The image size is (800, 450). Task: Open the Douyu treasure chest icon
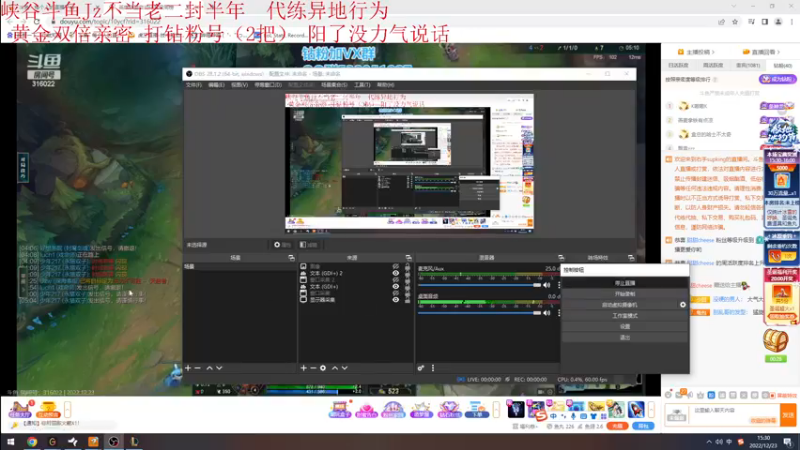click(776, 340)
